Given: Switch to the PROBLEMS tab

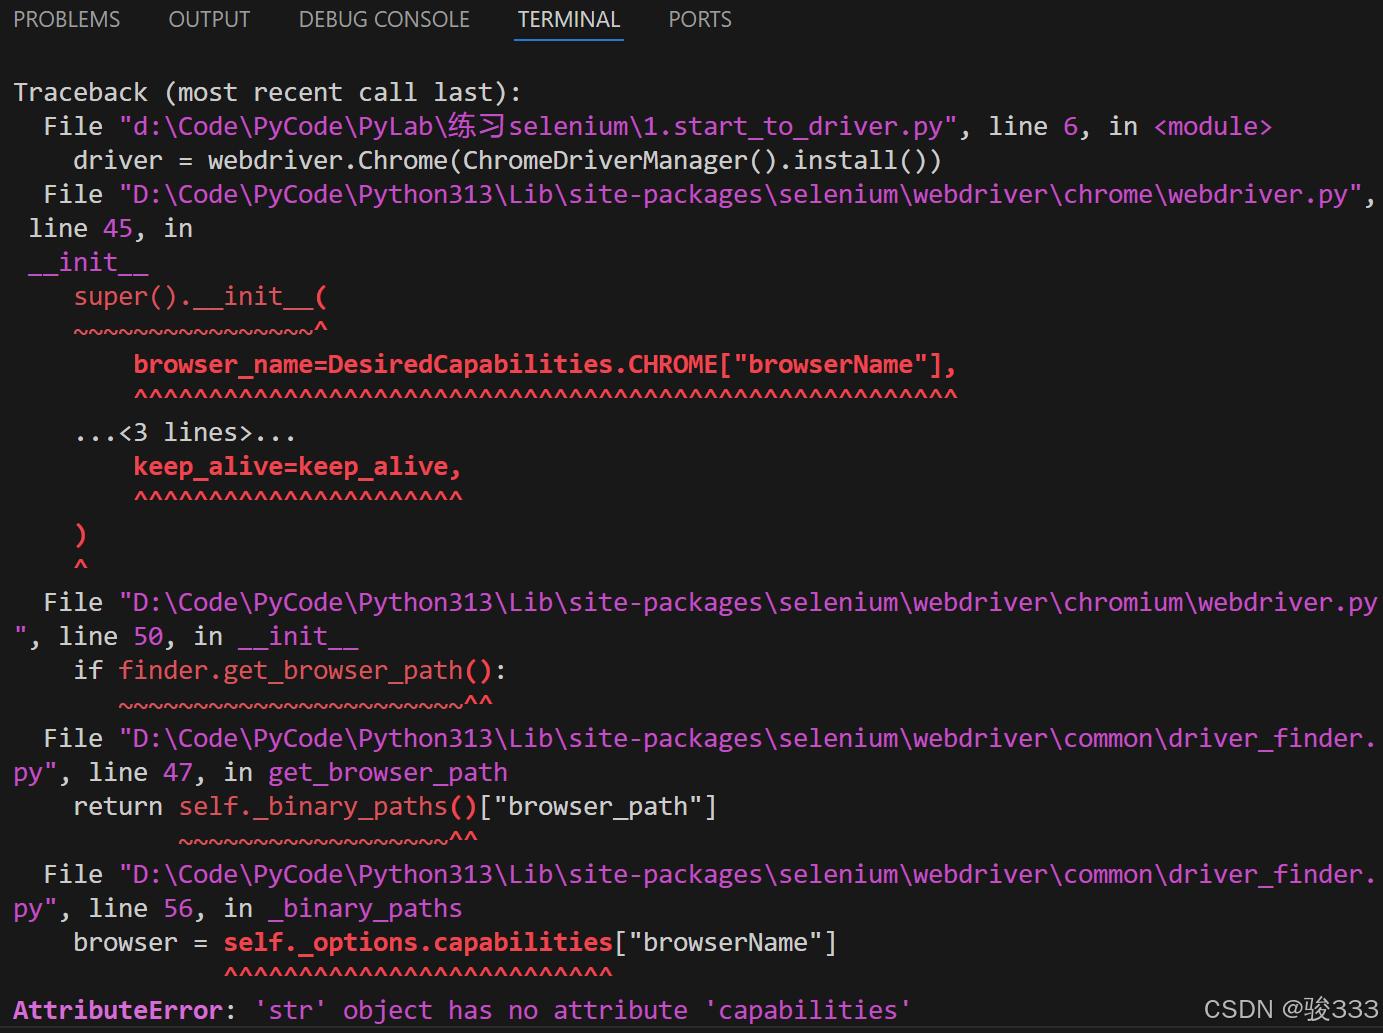Looking at the screenshot, I should (66, 19).
